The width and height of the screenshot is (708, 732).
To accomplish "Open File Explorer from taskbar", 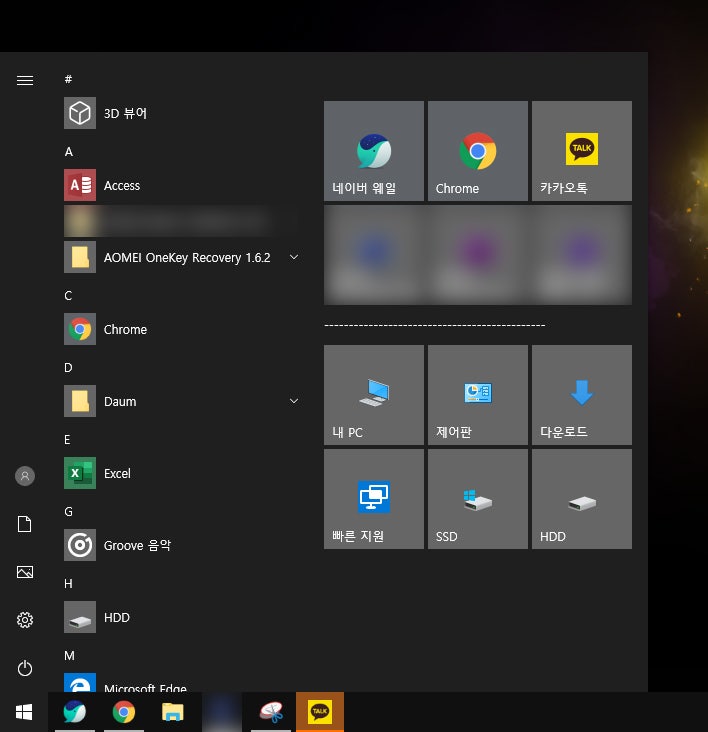I will (x=173, y=712).
